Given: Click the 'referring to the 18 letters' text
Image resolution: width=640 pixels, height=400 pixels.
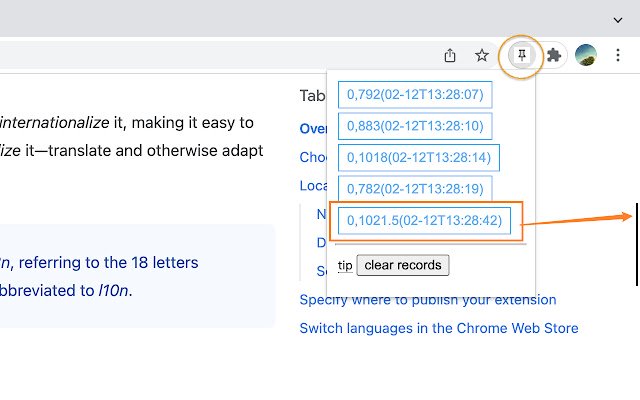Looking at the screenshot, I should [x=108, y=262].
